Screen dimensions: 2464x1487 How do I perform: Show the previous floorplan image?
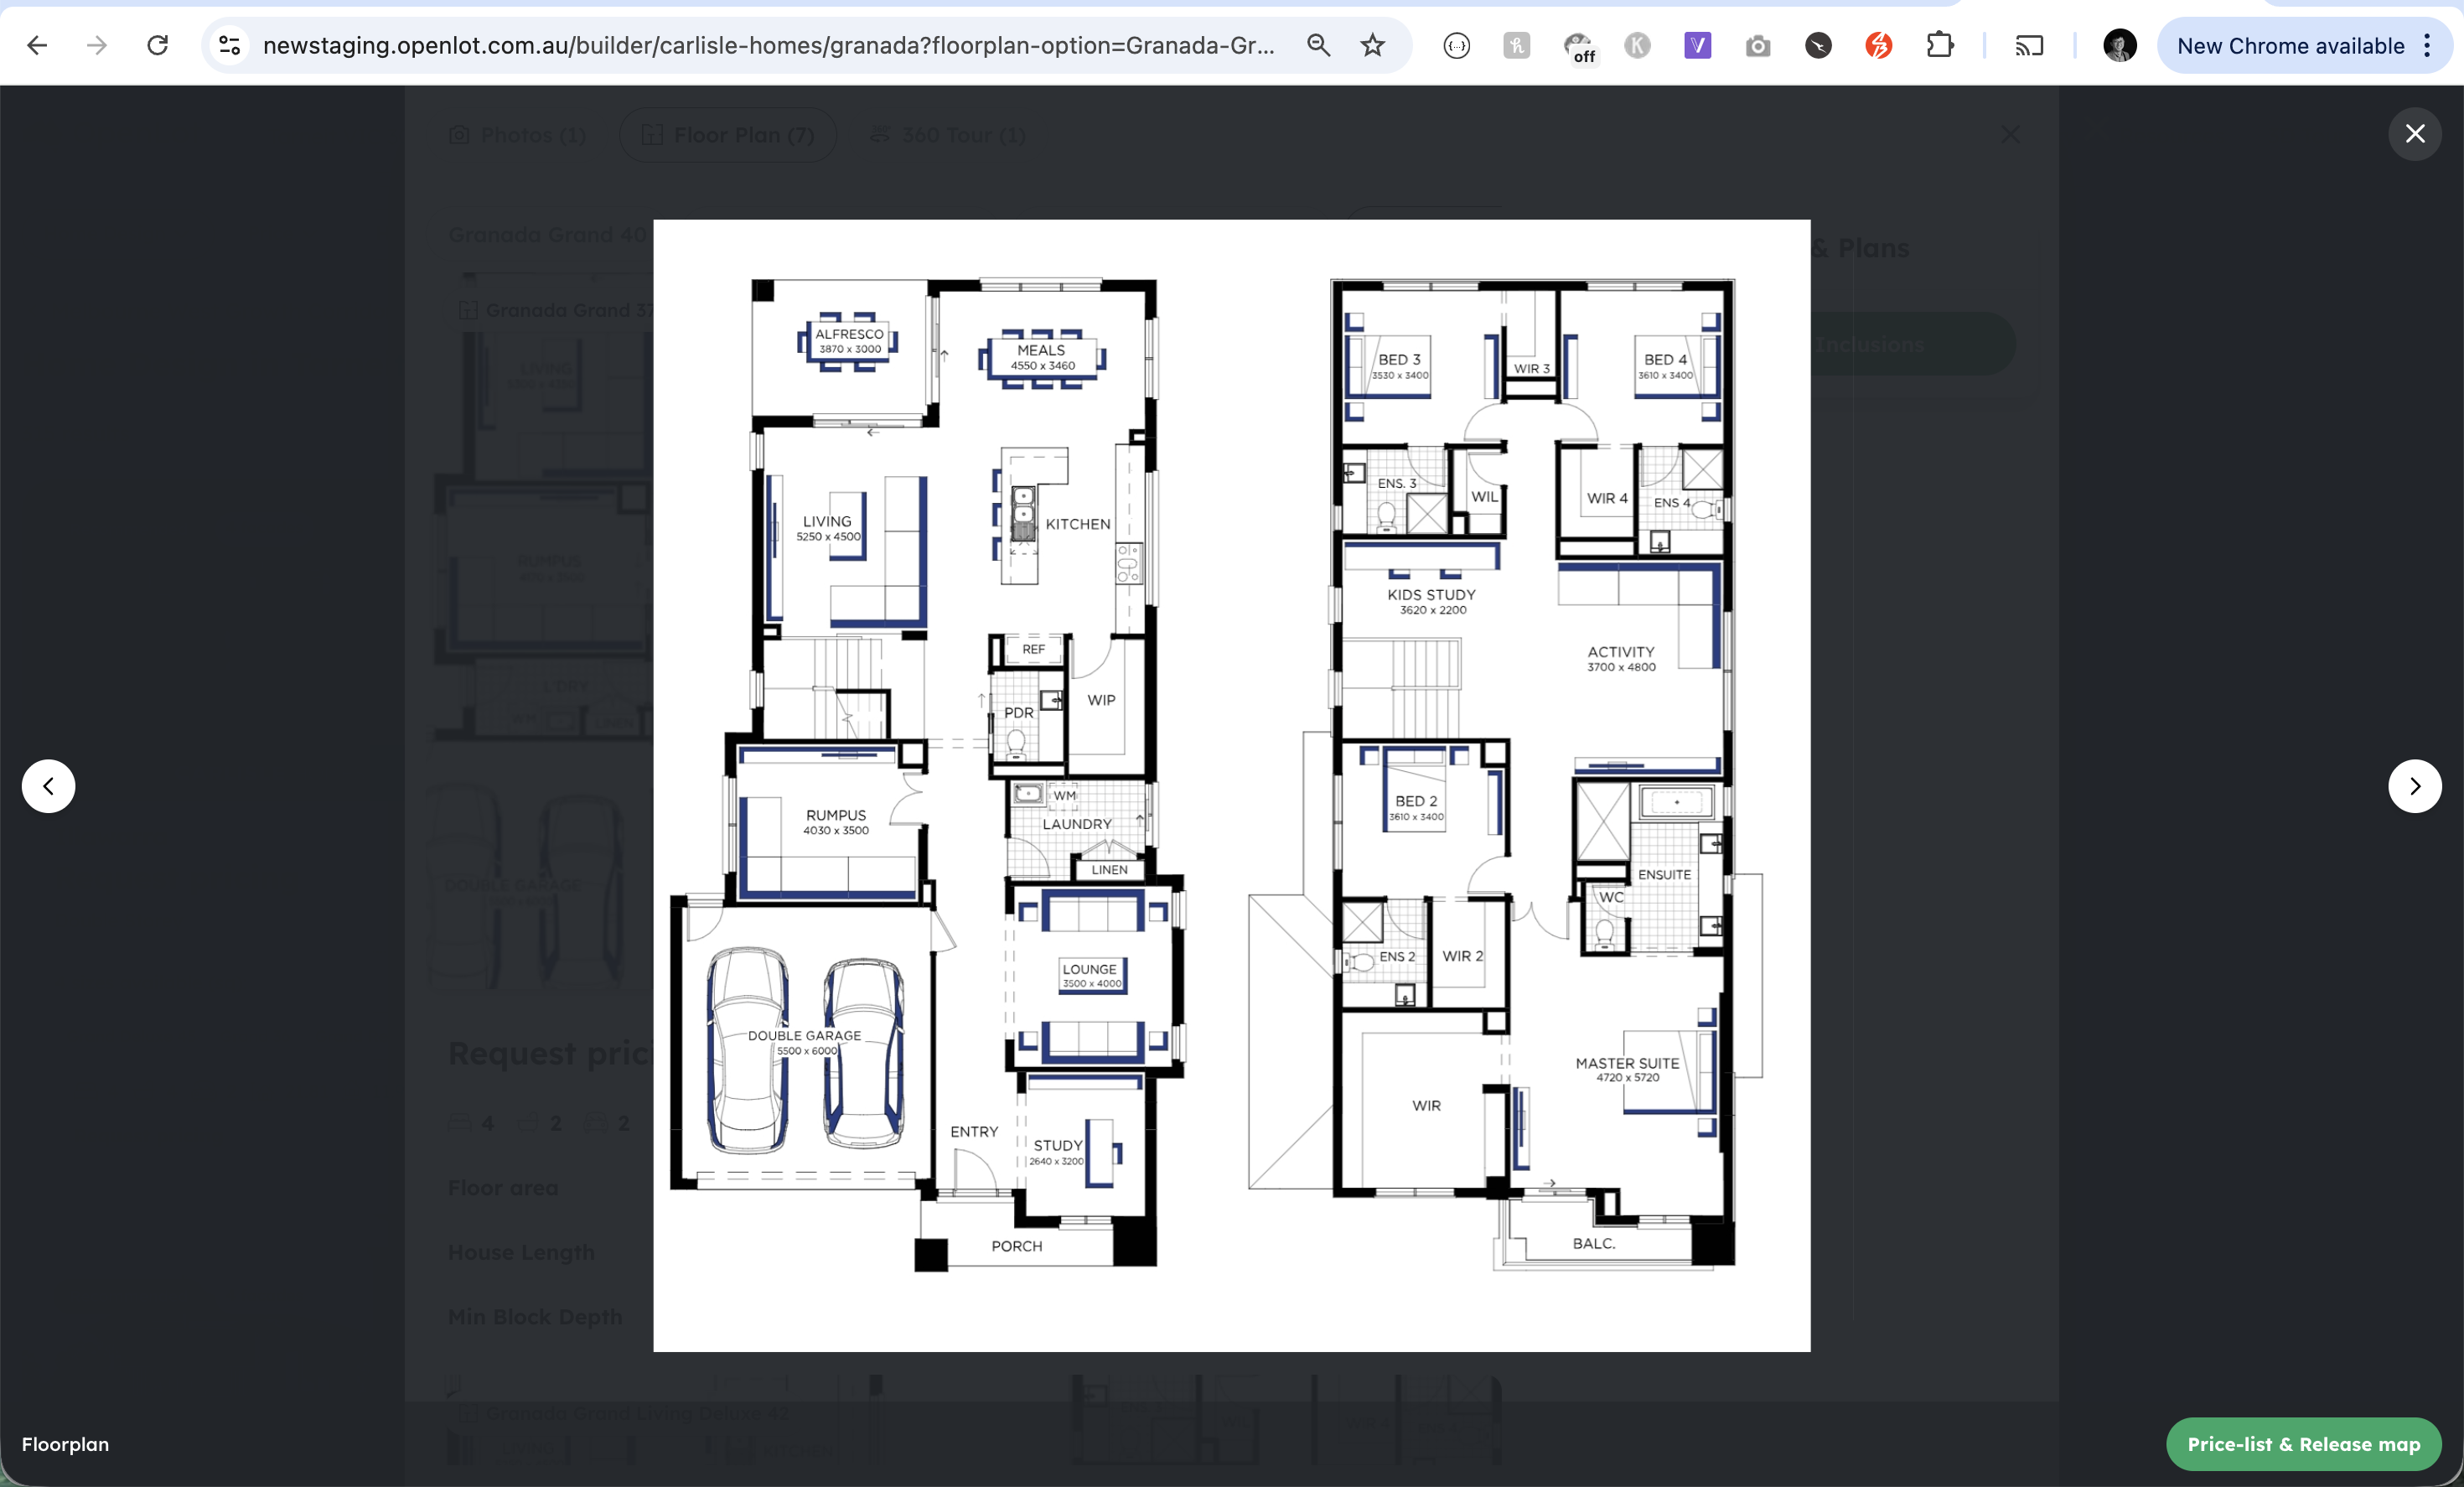(48, 786)
